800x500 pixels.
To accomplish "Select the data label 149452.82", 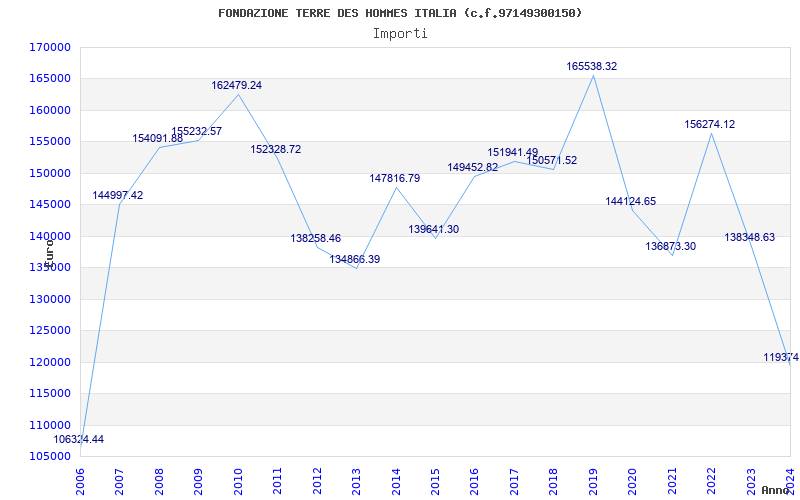I will coord(473,168).
